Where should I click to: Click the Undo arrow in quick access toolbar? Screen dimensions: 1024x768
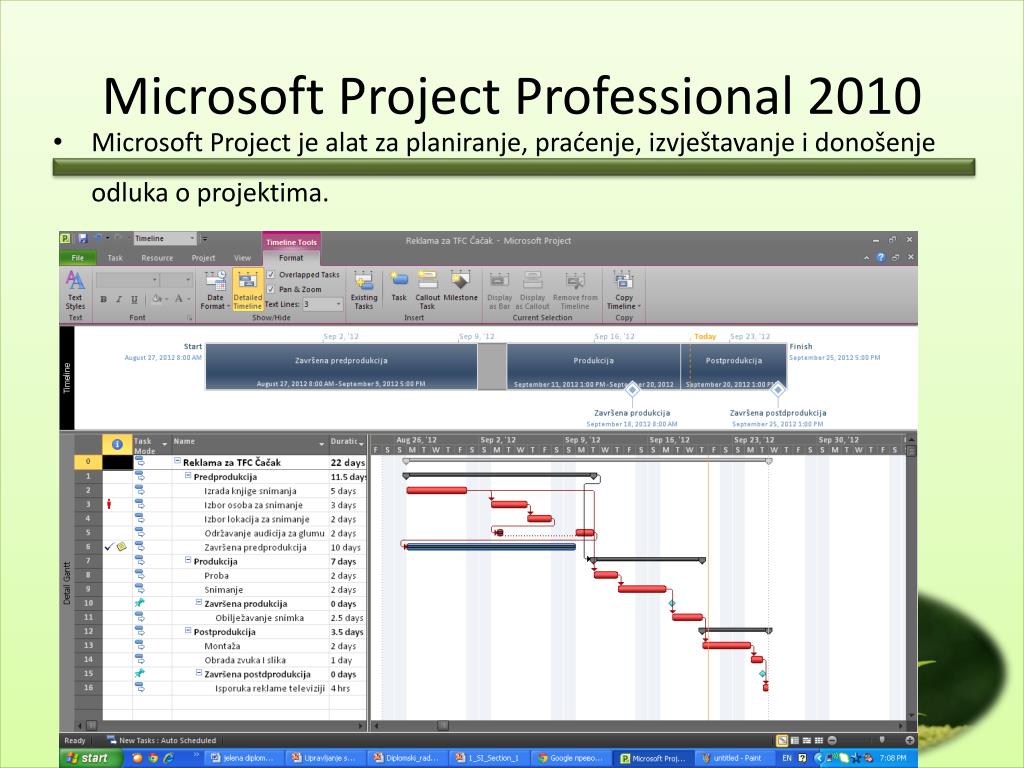tap(98, 239)
